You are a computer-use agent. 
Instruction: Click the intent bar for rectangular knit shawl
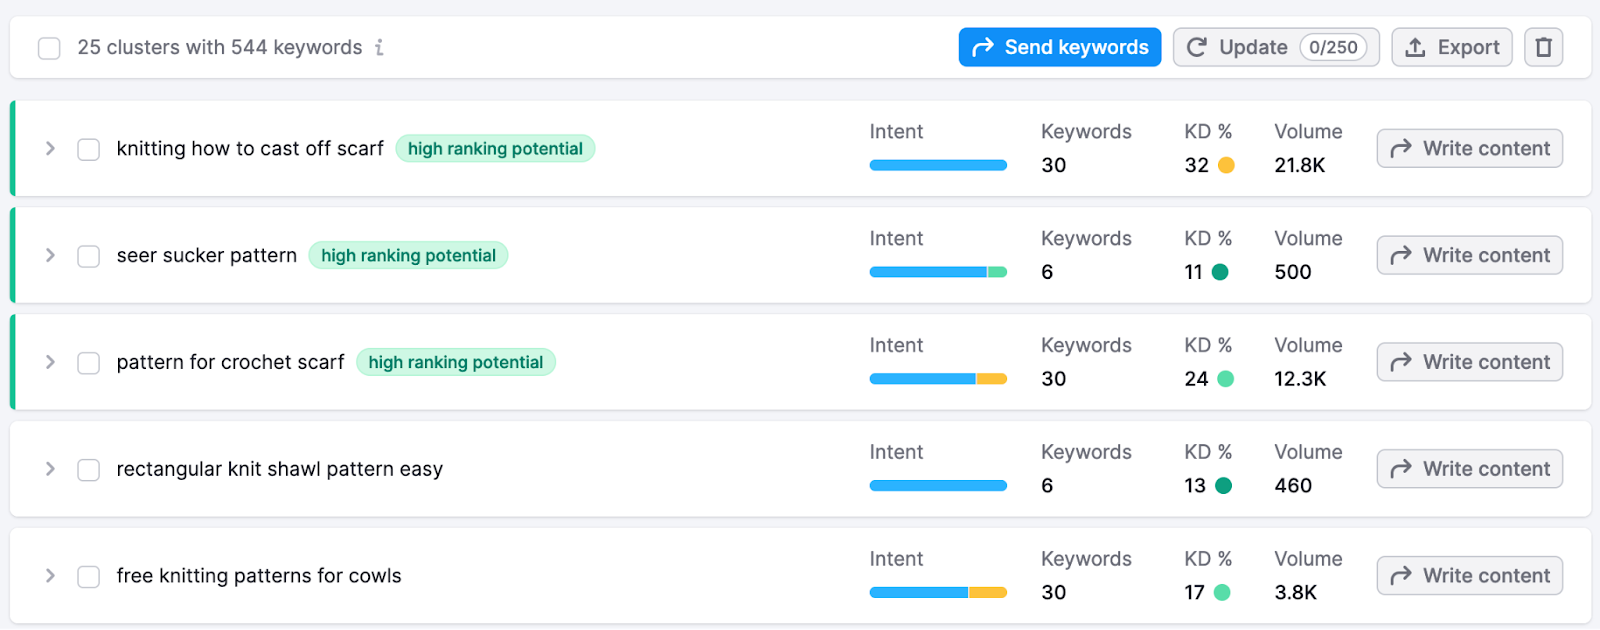[x=938, y=486]
